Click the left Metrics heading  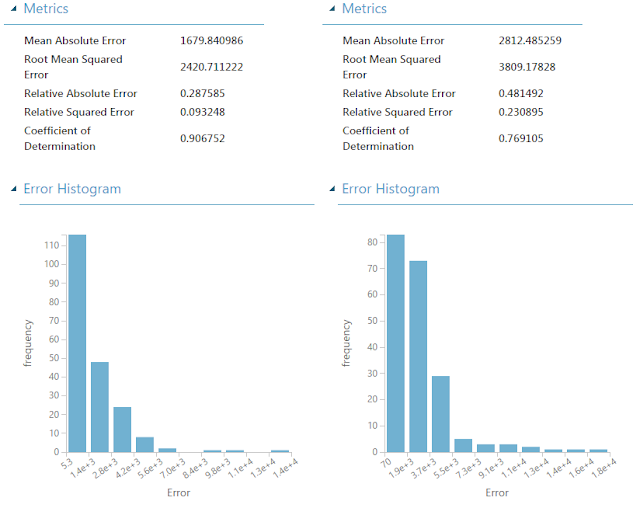coord(46,9)
